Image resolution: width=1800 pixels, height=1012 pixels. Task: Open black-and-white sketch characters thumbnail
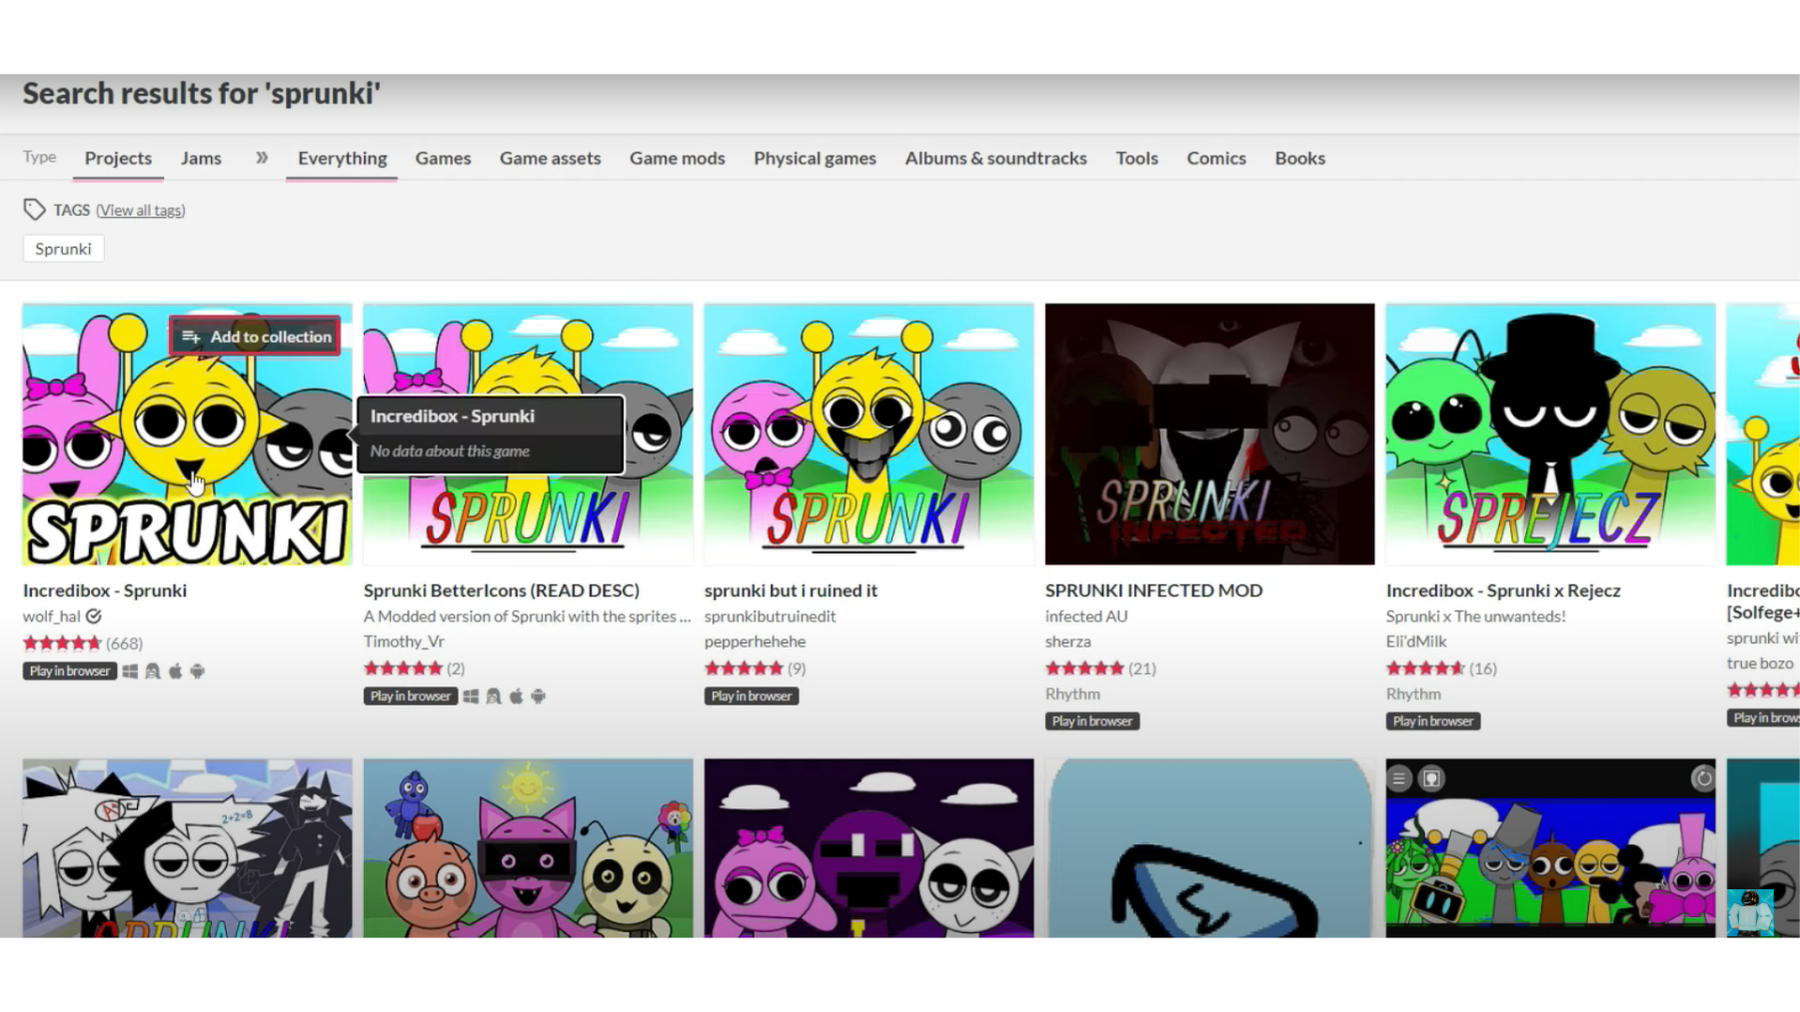click(188, 848)
